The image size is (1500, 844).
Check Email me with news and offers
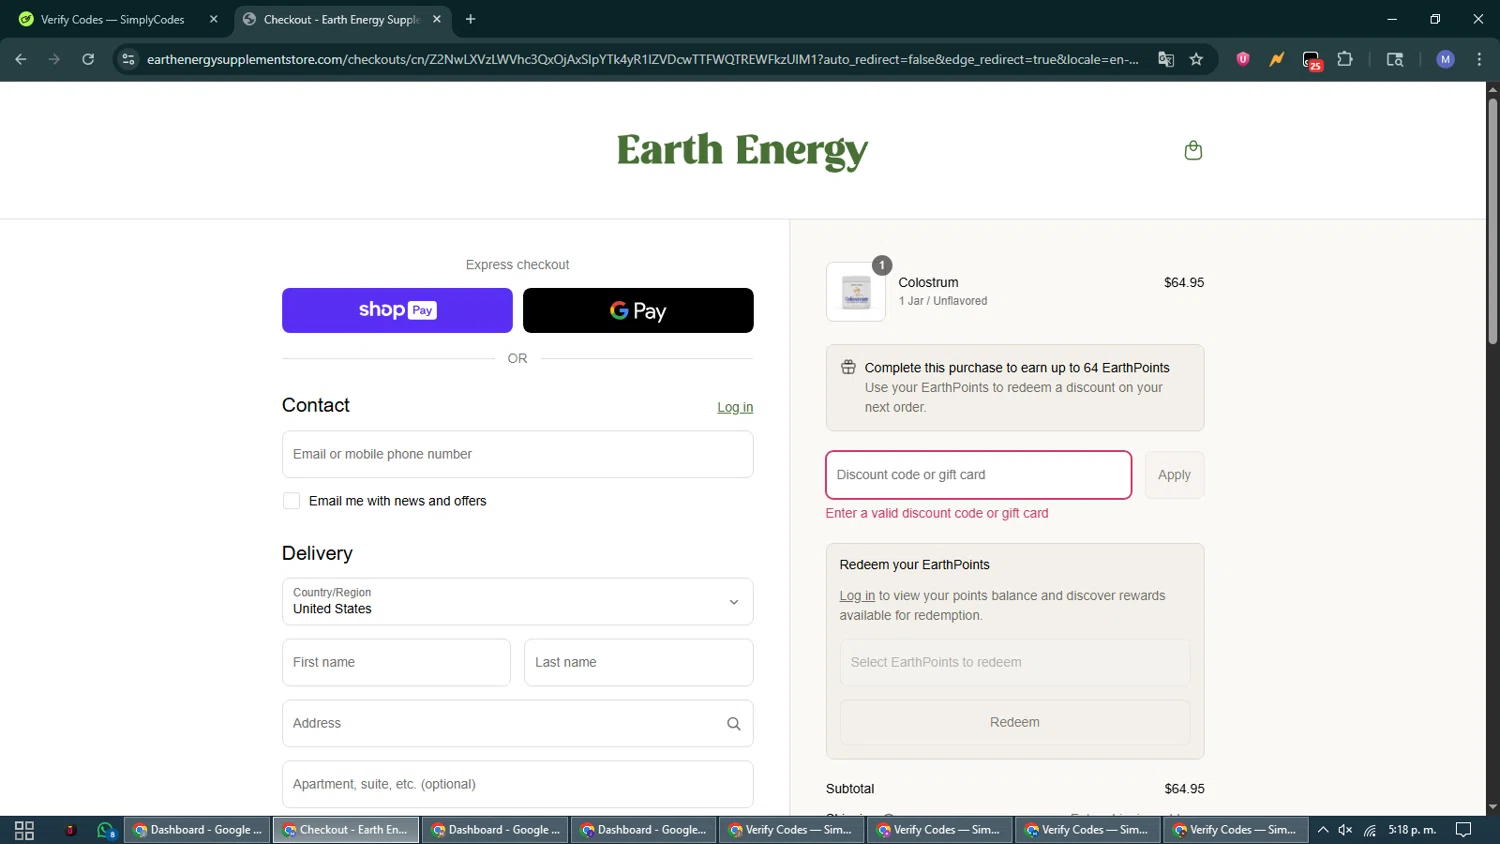(291, 501)
